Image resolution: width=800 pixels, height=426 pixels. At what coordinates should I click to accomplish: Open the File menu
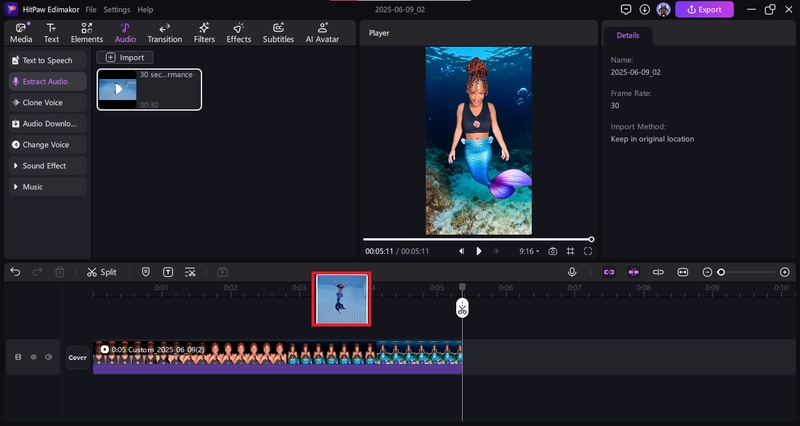[x=91, y=10]
